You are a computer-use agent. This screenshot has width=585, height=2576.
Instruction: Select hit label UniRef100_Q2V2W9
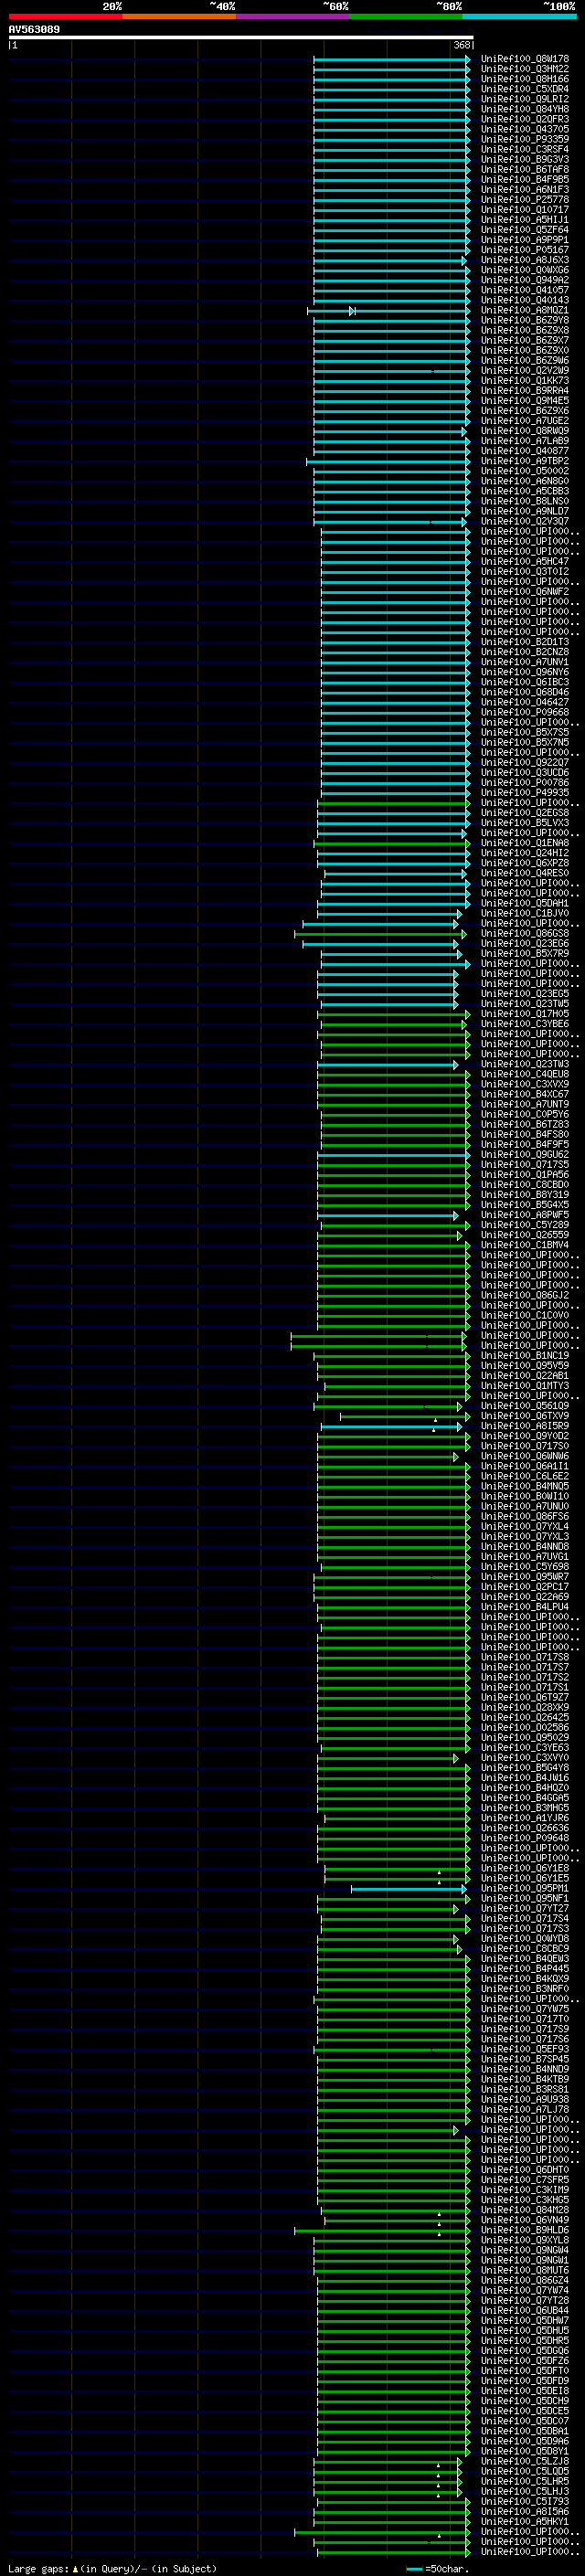(525, 370)
